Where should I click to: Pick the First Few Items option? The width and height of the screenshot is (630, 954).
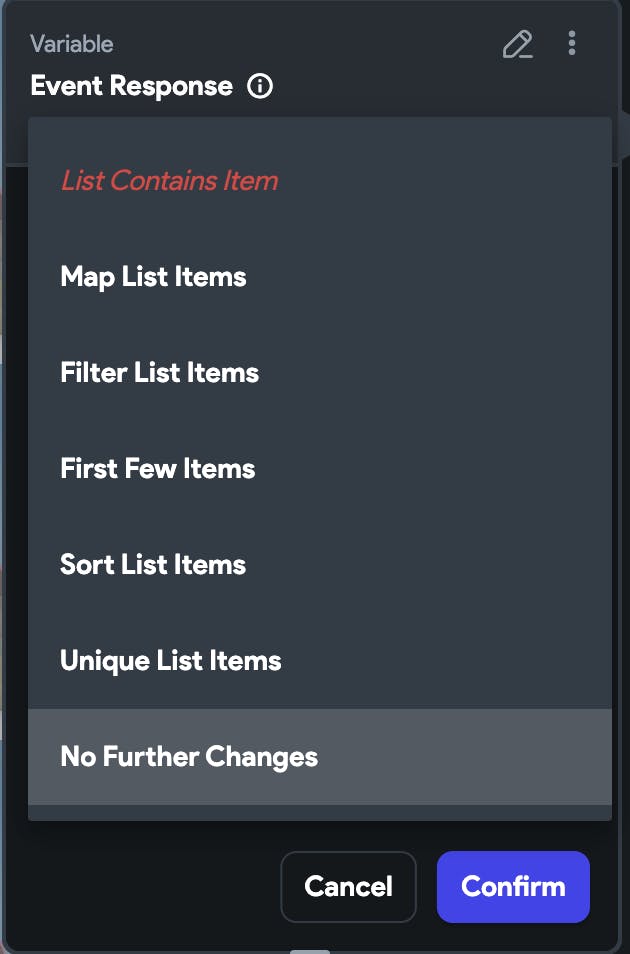(x=157, y=469)
